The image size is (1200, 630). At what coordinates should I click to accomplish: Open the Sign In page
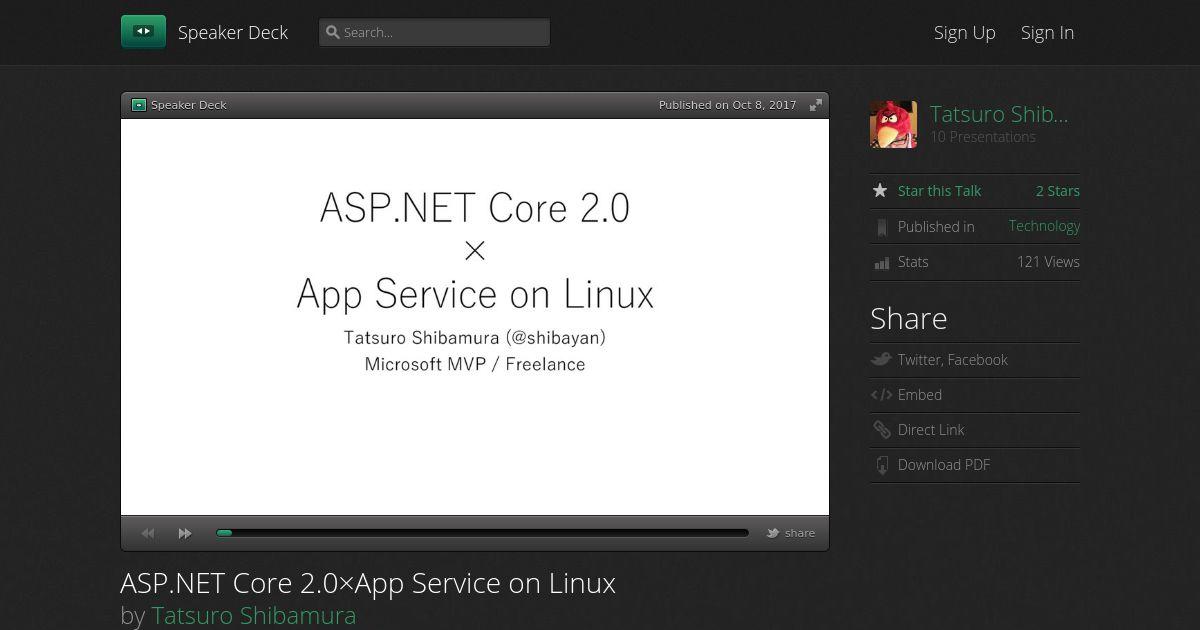[1047, 32]
